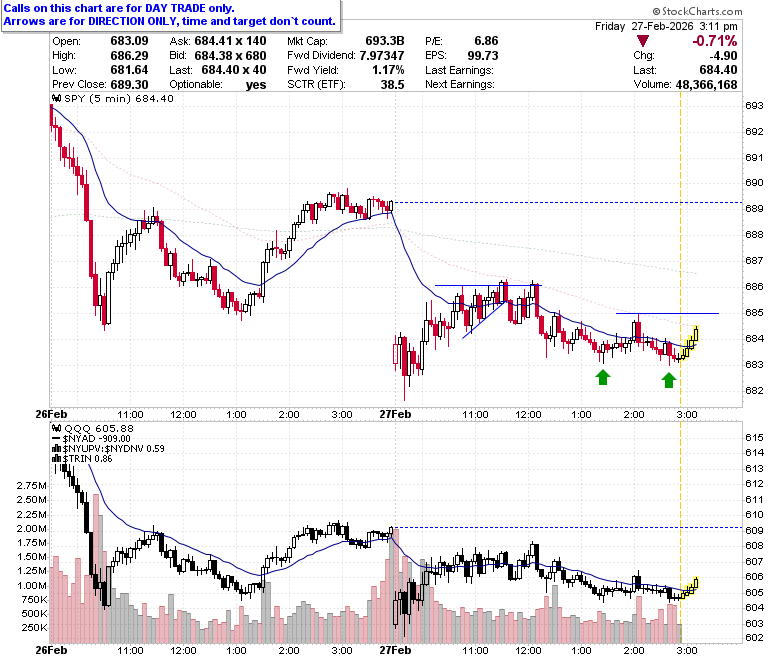Click the bar icon beside $TRIN legend
This screenshot has height=659, width=780.
tap(57, 459)
